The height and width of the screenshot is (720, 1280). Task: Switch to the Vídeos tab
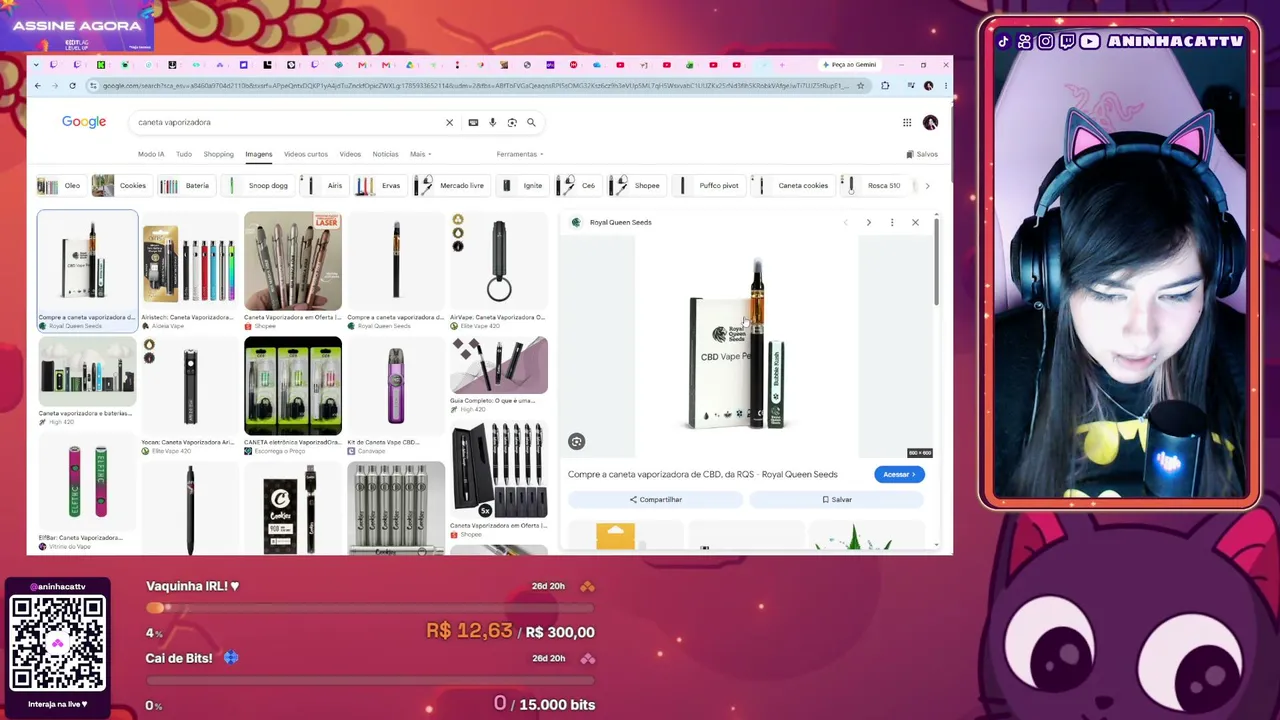[x=350, y=154]
